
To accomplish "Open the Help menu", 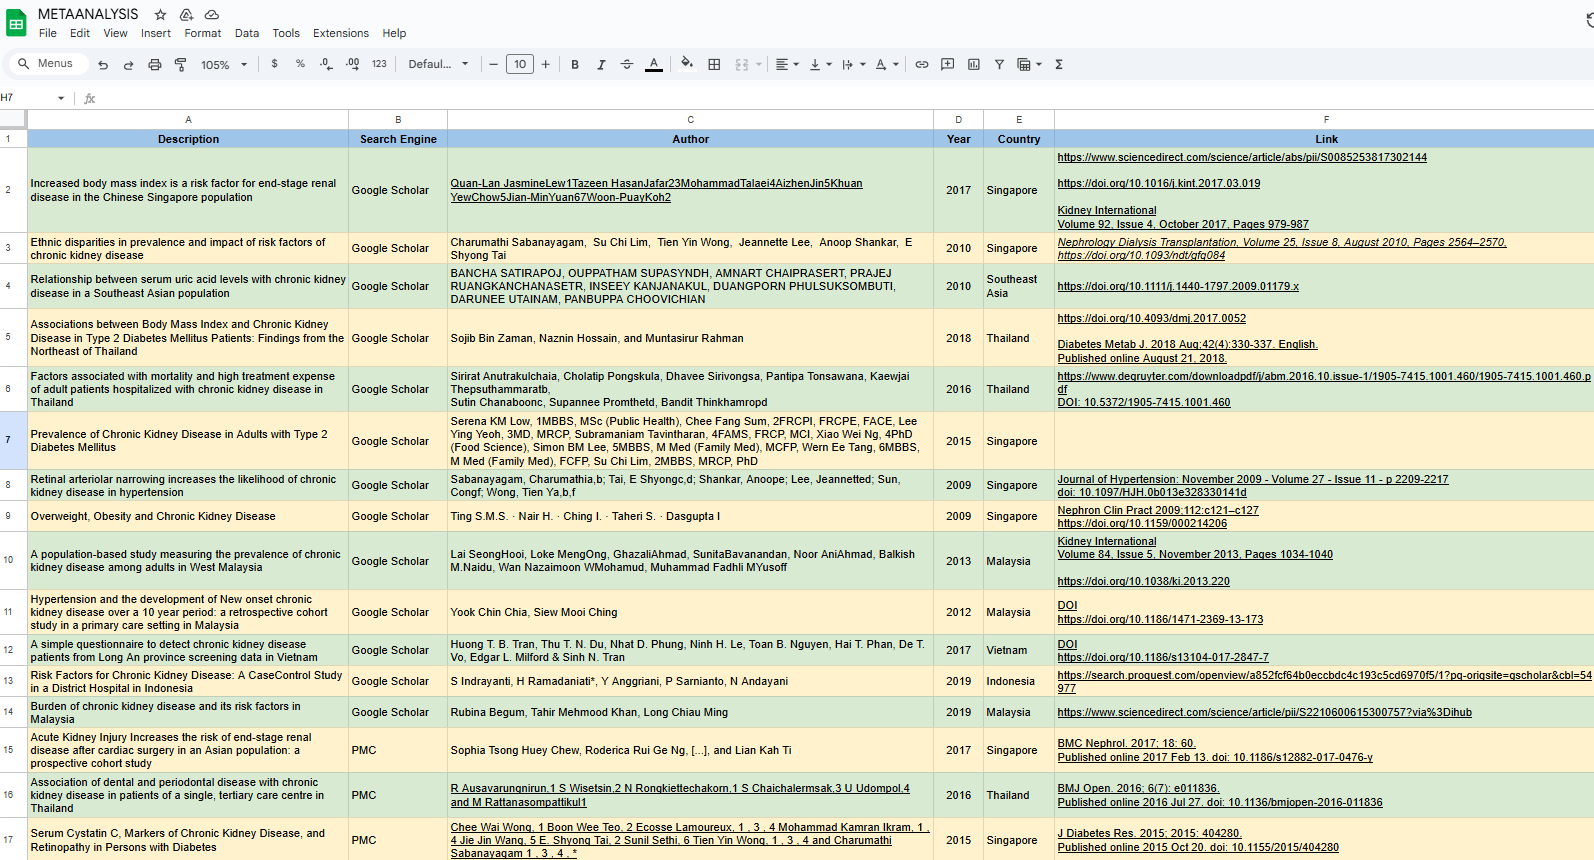I will tap(394, 33).
